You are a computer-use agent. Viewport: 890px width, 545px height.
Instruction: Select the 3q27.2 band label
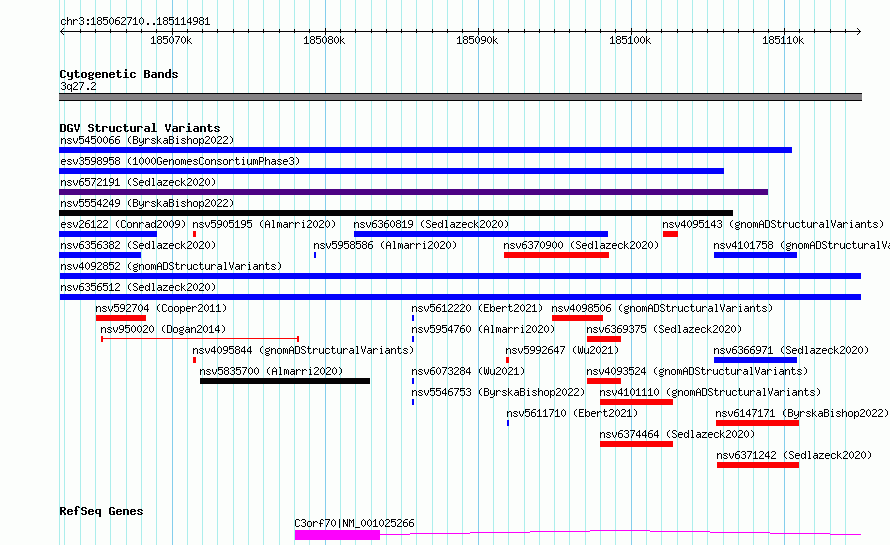pyautogui.click(x=78, y=86)
